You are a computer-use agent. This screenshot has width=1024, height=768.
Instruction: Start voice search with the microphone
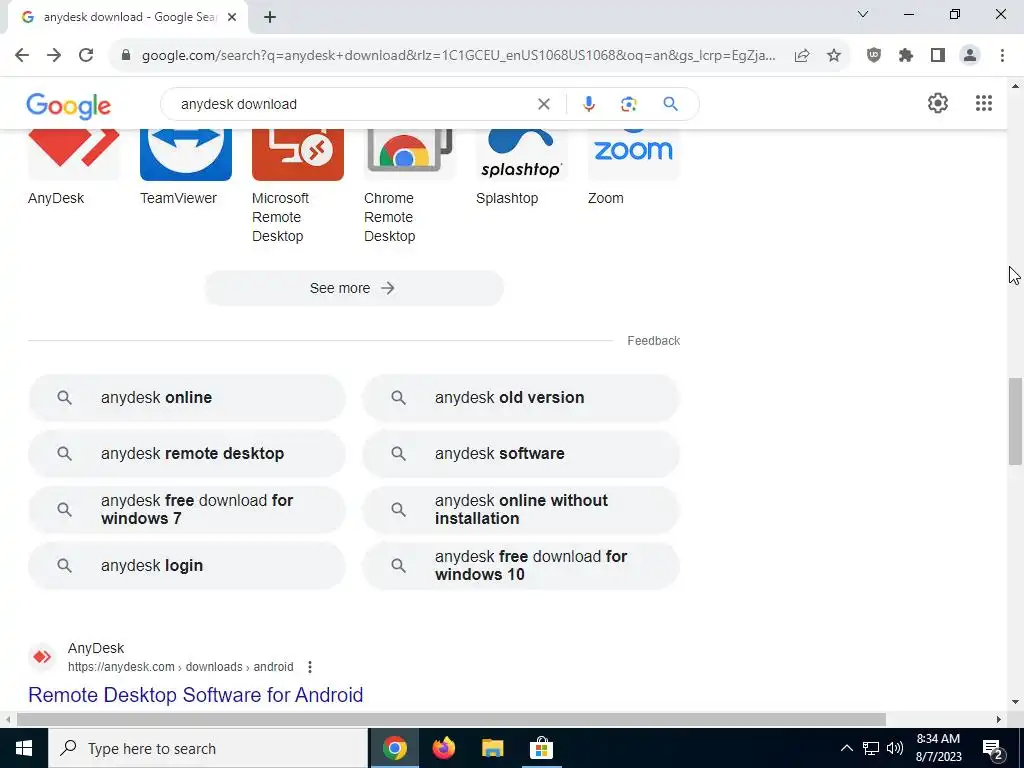pos(588,104)
